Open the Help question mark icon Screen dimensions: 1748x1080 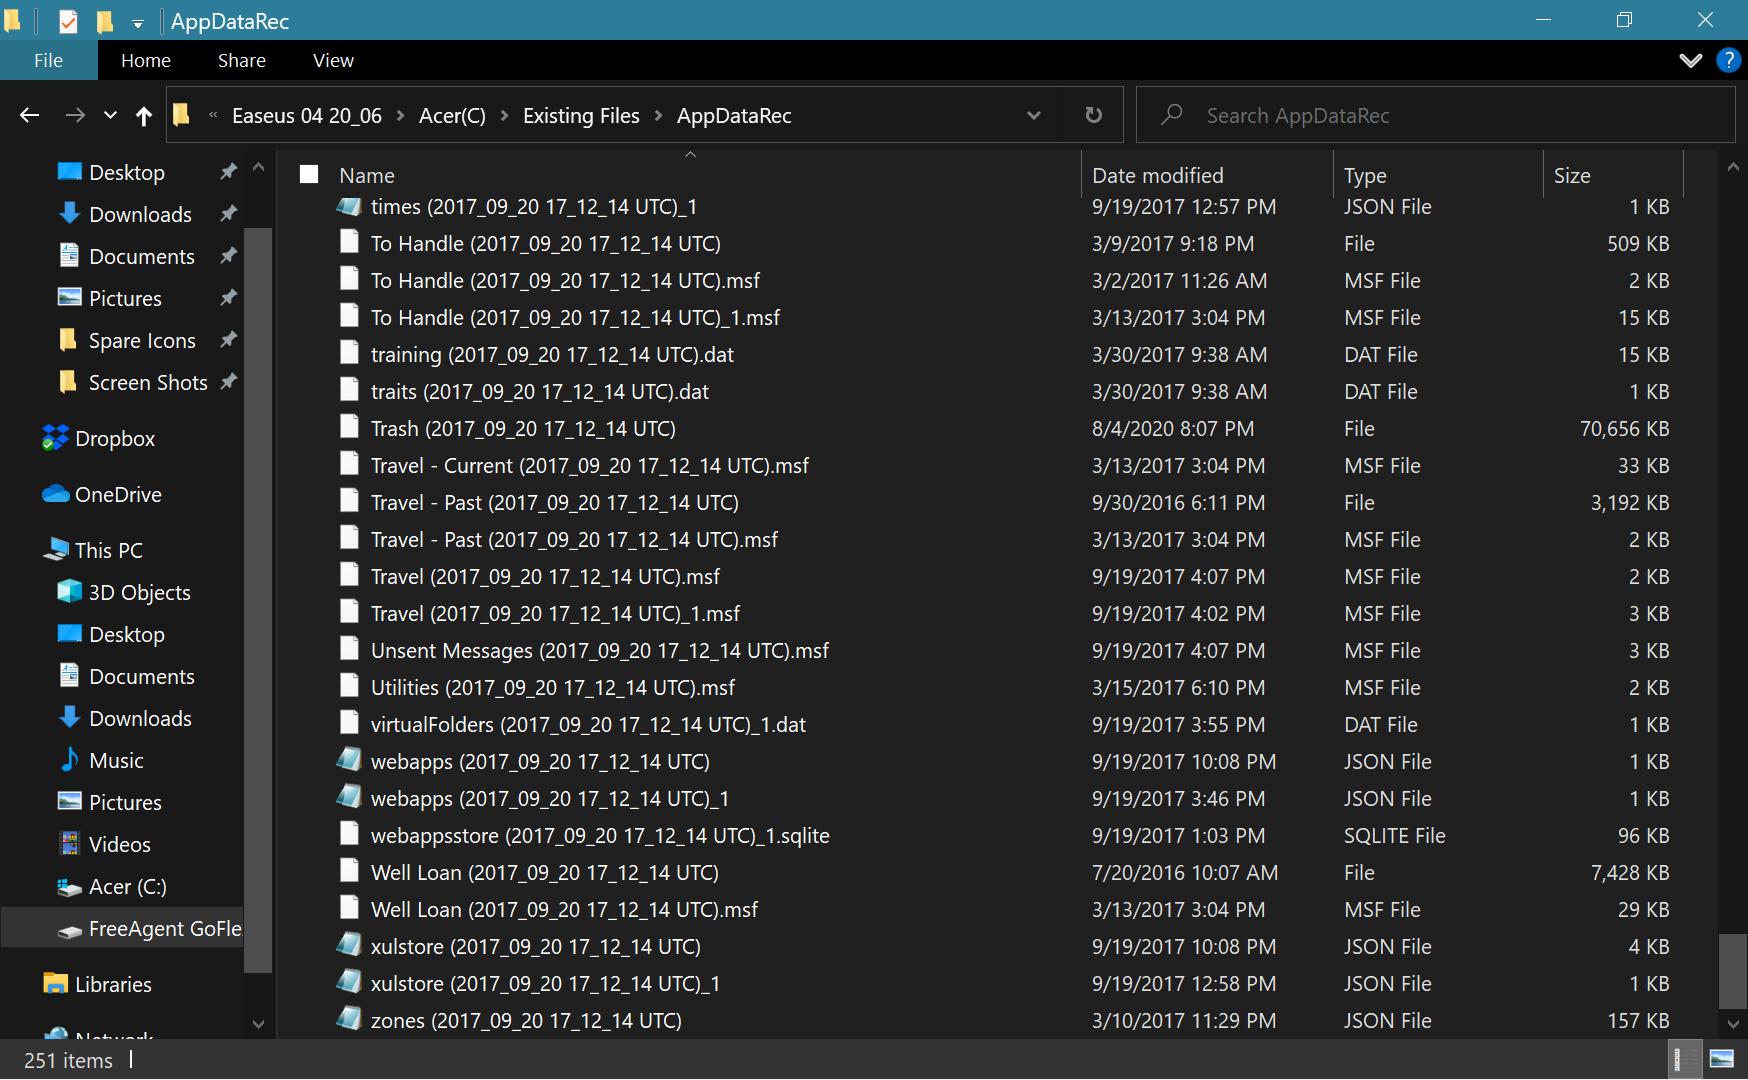click(x=1728, y=60)
